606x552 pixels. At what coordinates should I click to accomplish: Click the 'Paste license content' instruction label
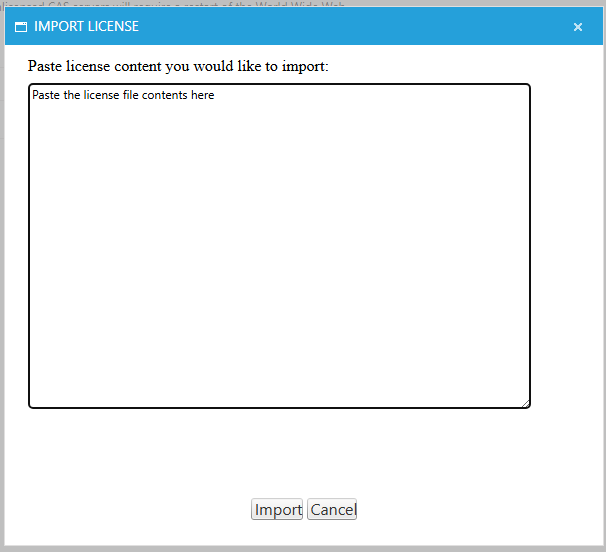[177, 67]
